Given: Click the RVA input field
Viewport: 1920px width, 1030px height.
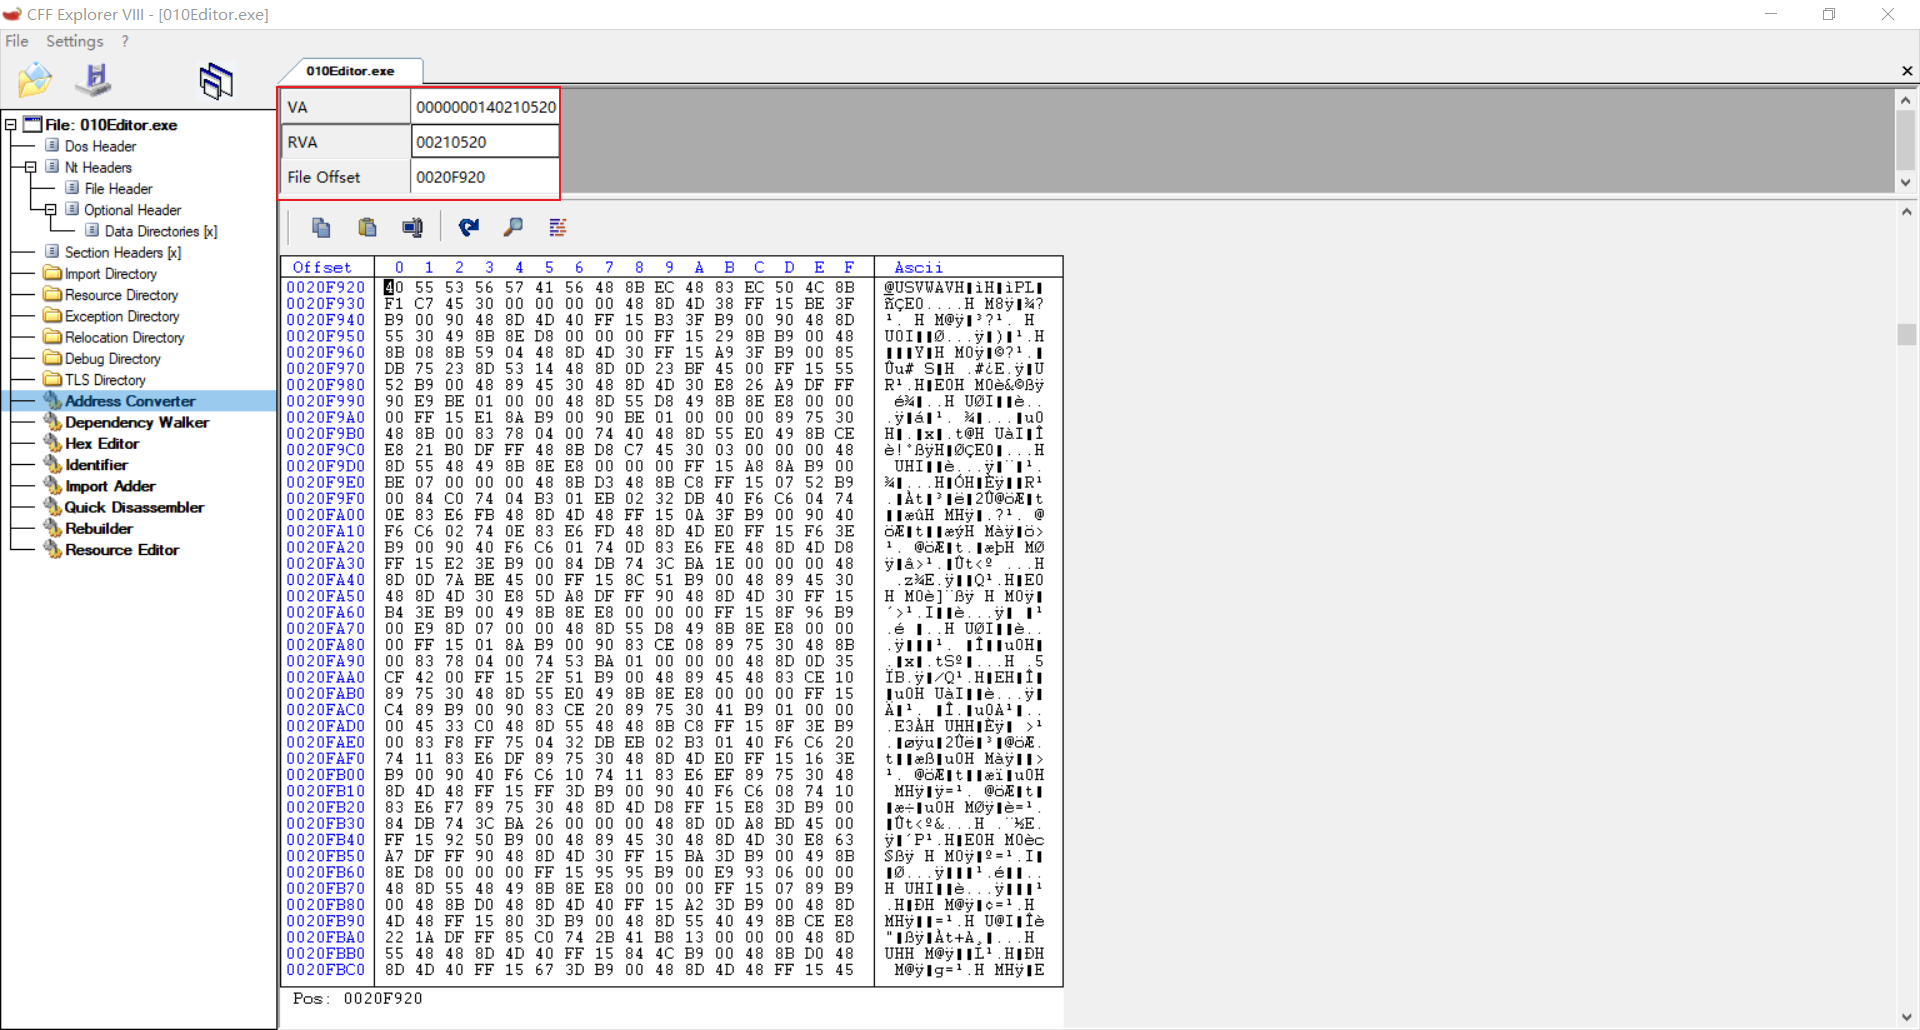Looking at the screenshot, I should [x=485, y=142].
